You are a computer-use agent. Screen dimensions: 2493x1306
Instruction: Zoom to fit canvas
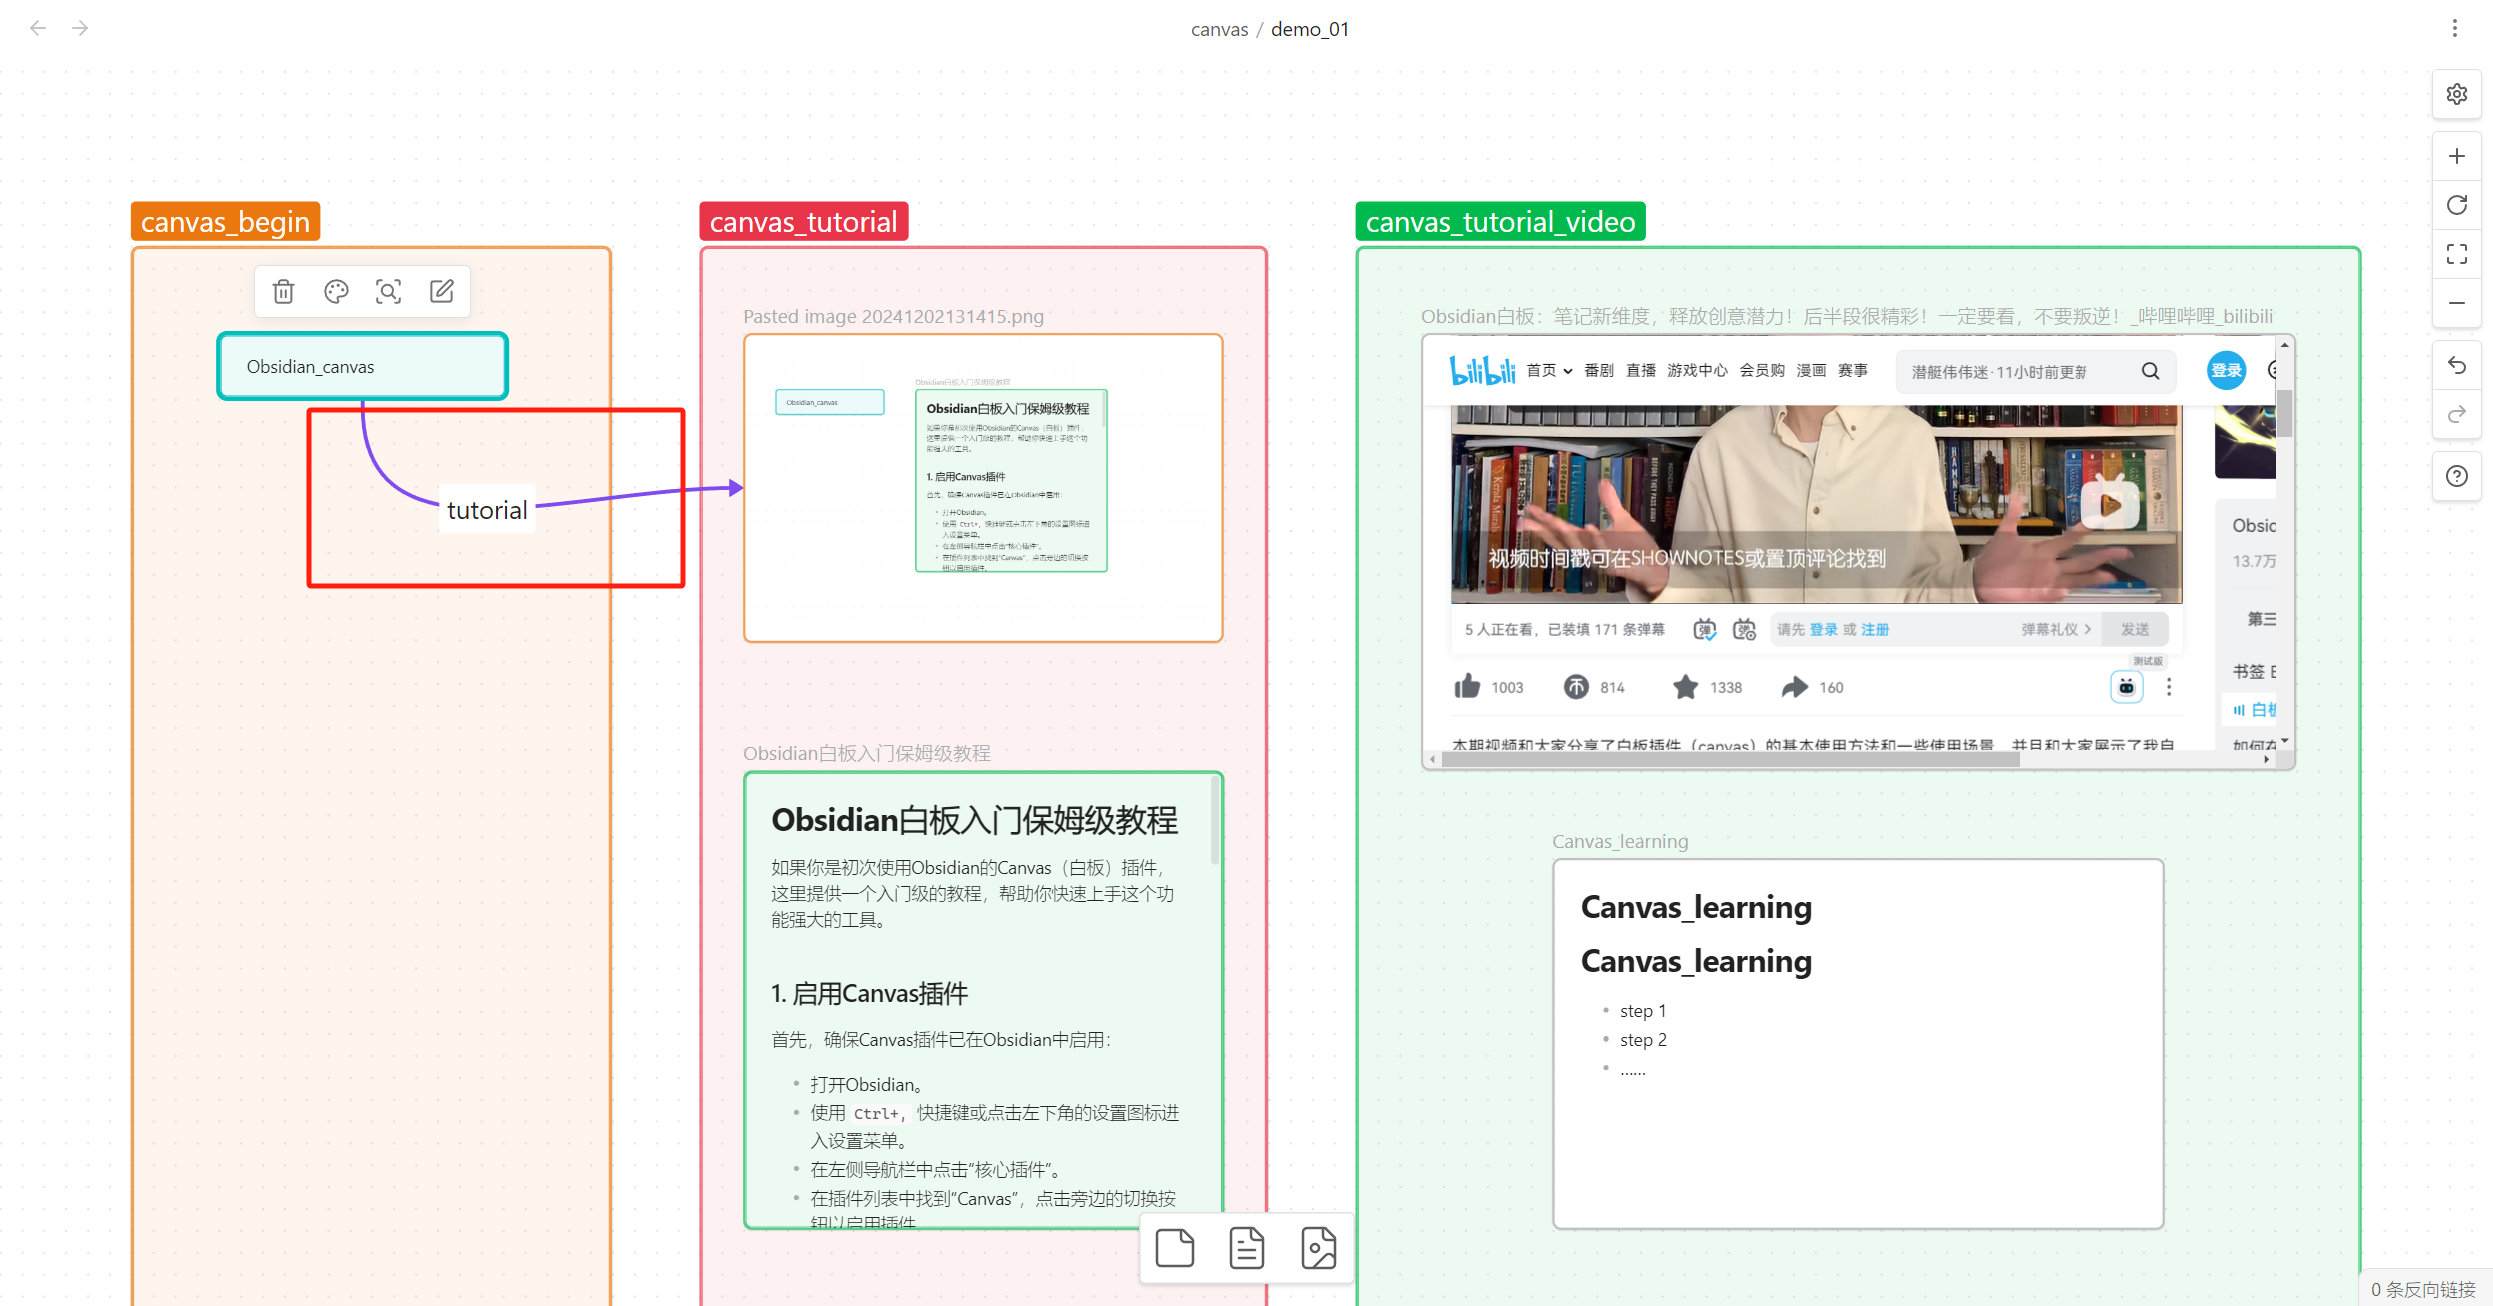[x=2456, y=254]
